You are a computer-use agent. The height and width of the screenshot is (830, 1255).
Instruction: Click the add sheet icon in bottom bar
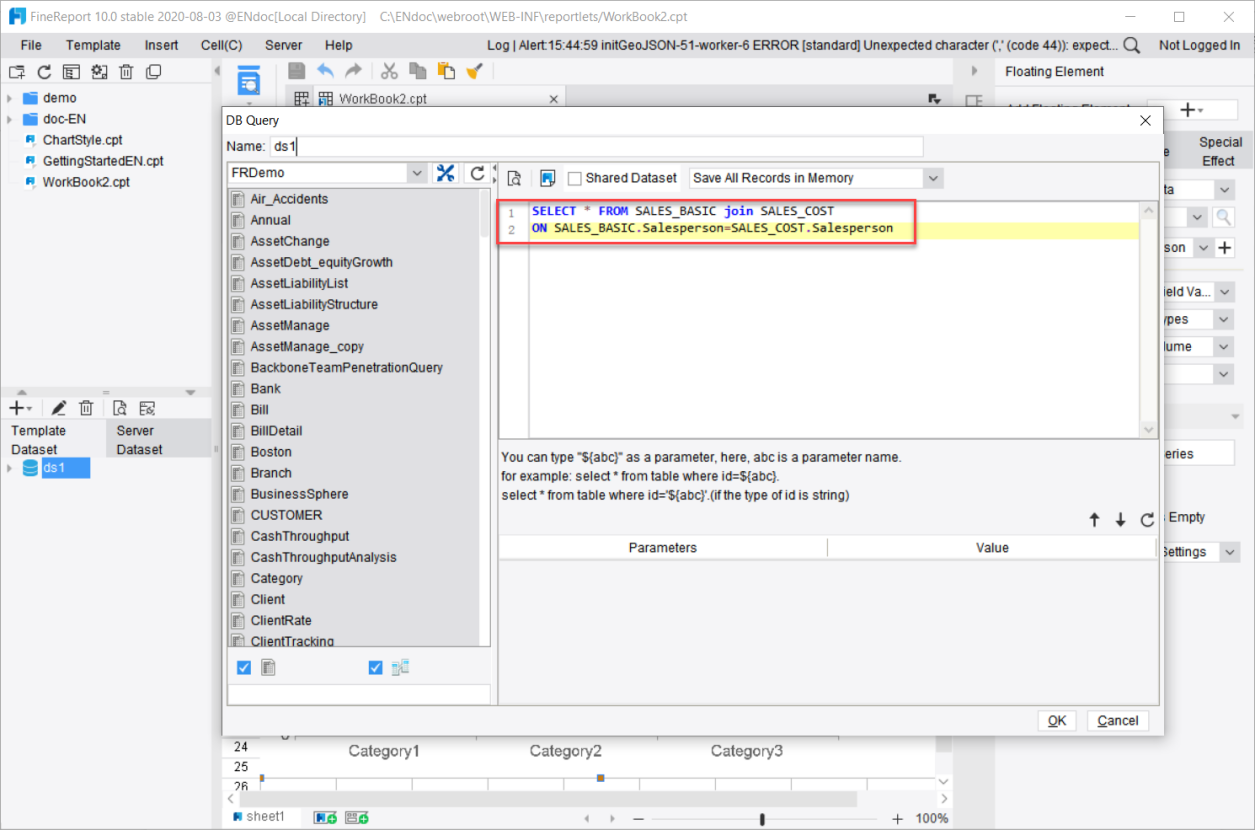pos(325,818)
